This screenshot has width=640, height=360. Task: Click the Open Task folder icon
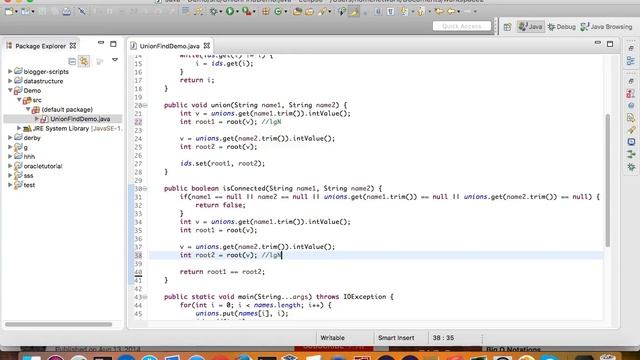pos(309,12)
